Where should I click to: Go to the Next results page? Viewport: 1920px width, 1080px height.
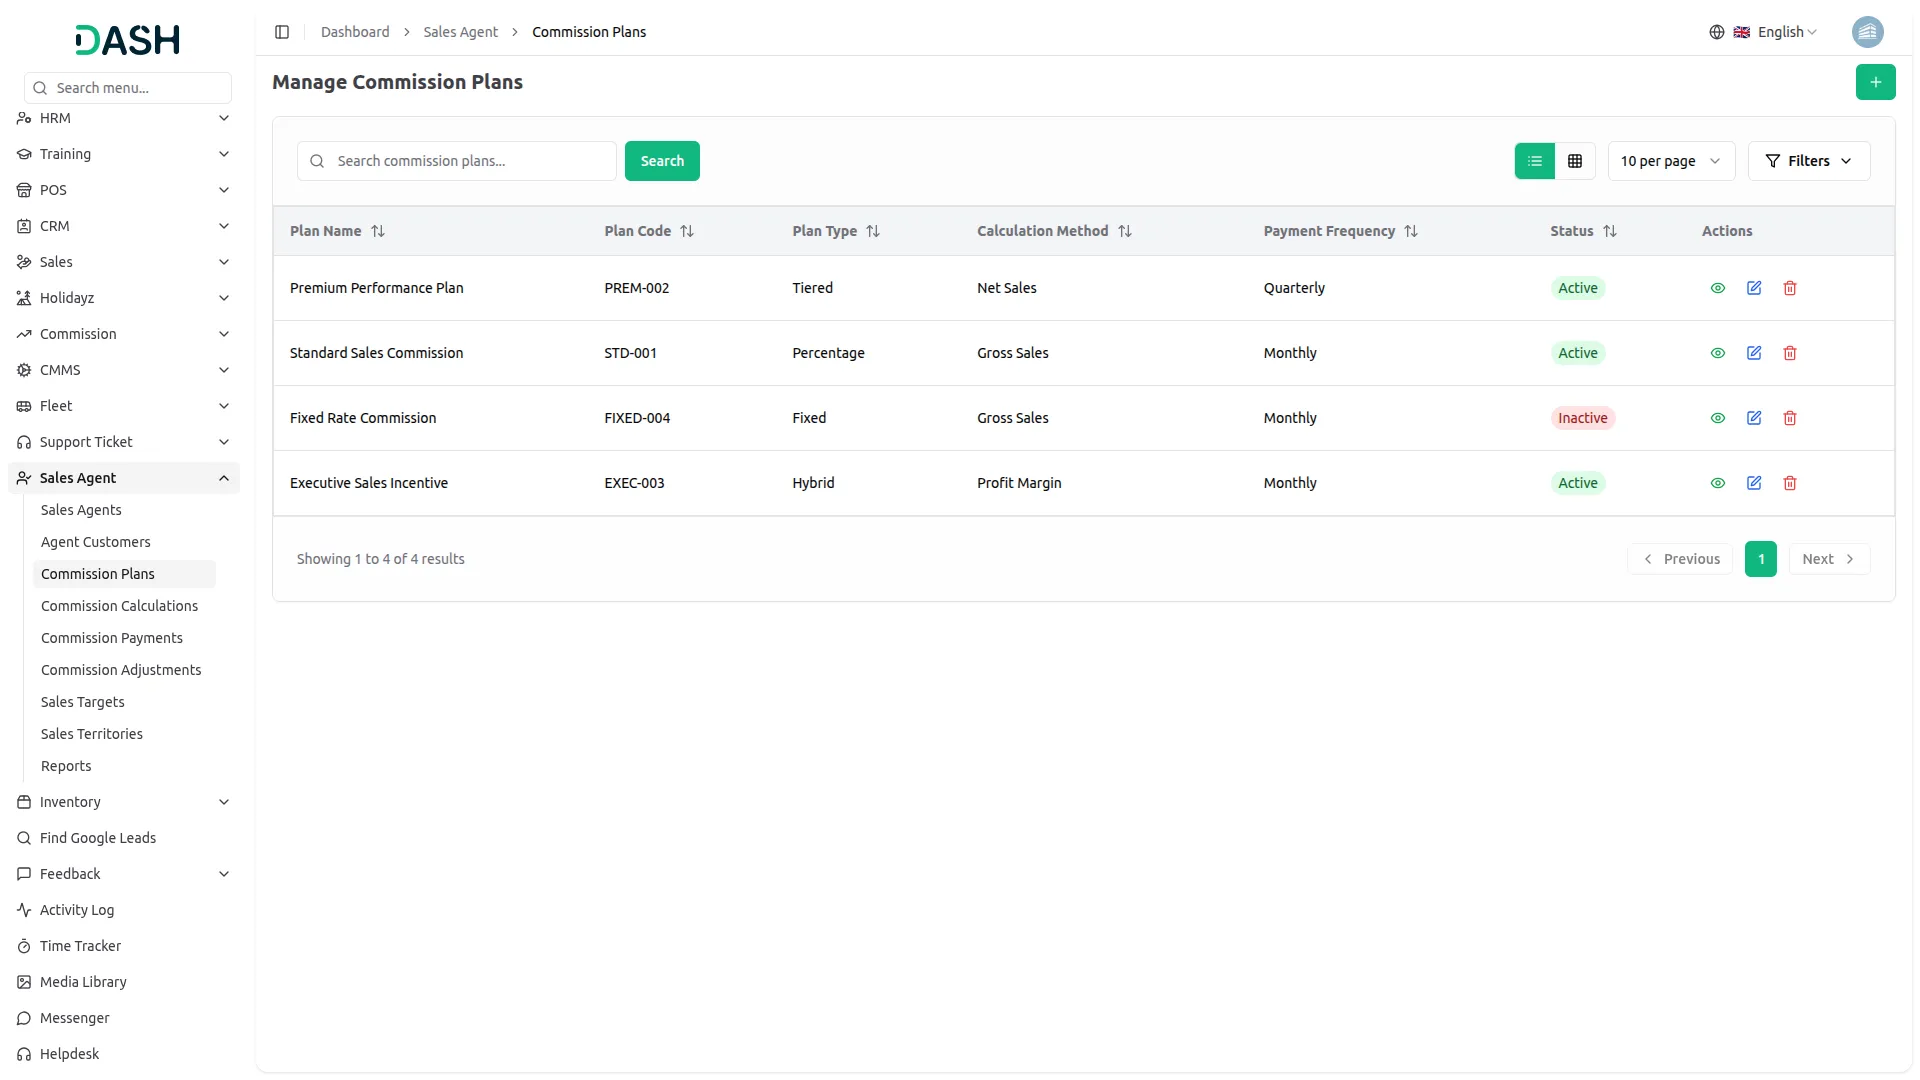pyautogui.click(x=1828, y=559)
